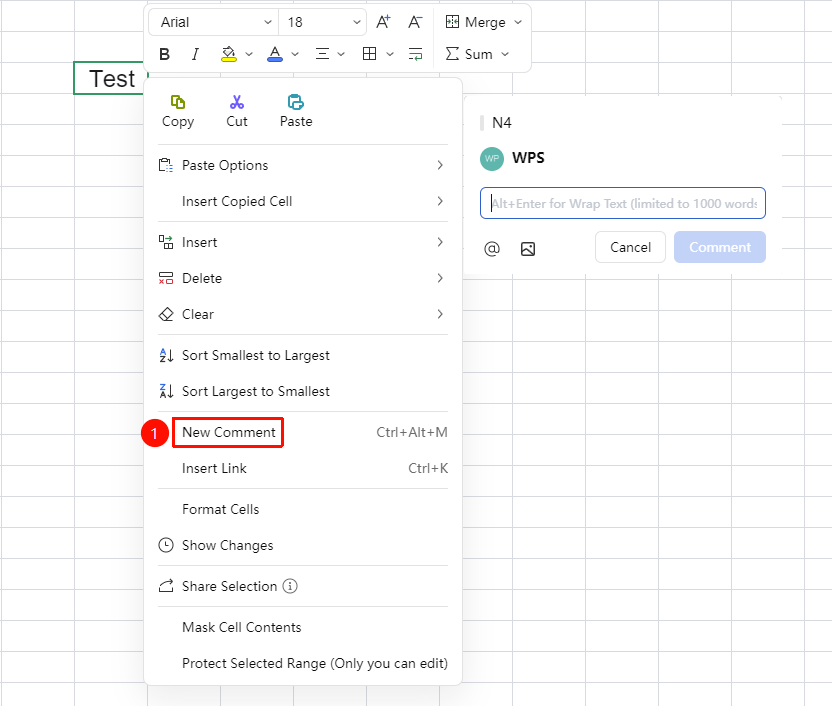832x706 pixels.
Task: Click Paste in the context menu
Action: pyautogui.click(x=296, y=111)
